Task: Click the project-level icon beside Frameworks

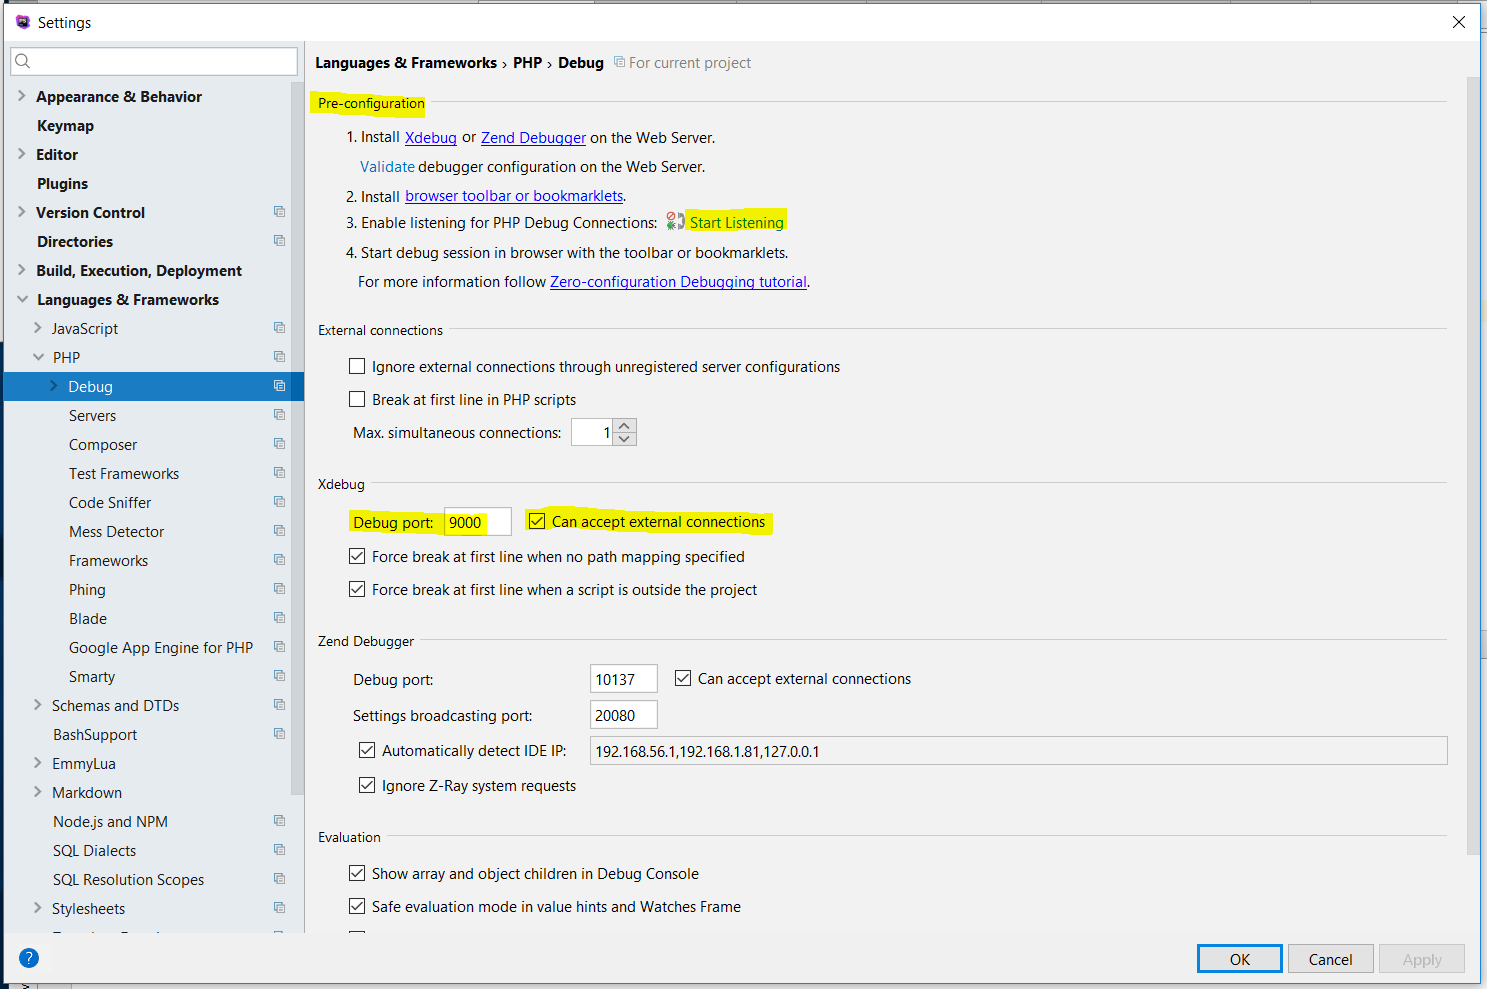Action: [x=279, y=560]
